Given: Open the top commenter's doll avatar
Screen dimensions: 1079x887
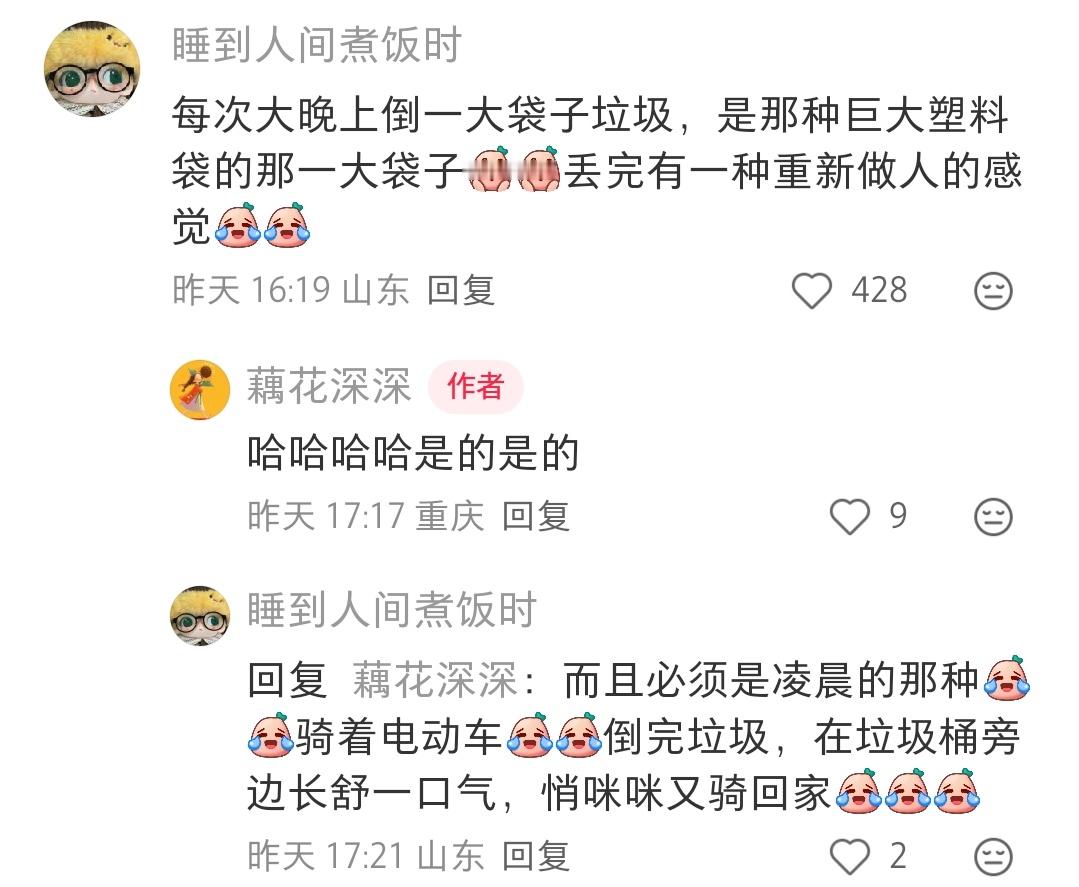Looking at the screenshot, I should pyautogui.click(x=92, y=69).
